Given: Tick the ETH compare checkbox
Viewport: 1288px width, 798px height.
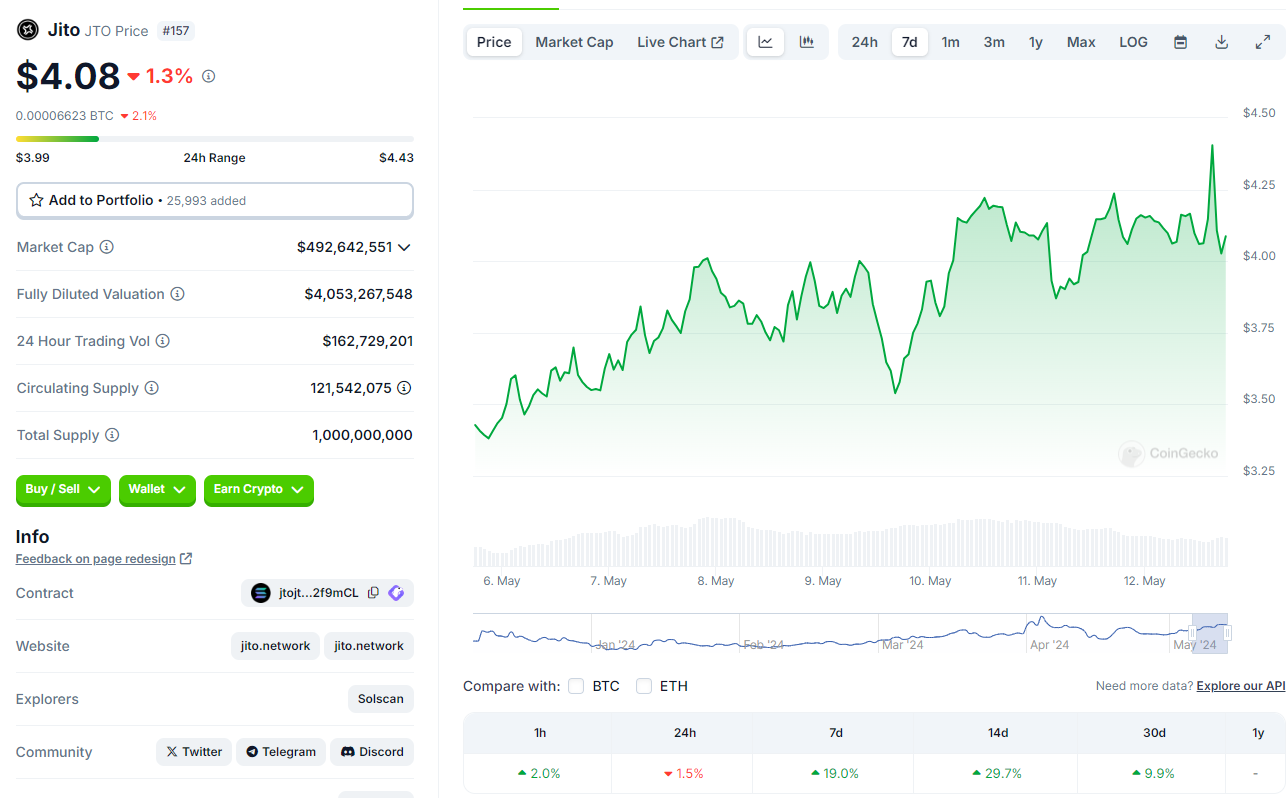Looking at the screenshot, I should [644, 686].
